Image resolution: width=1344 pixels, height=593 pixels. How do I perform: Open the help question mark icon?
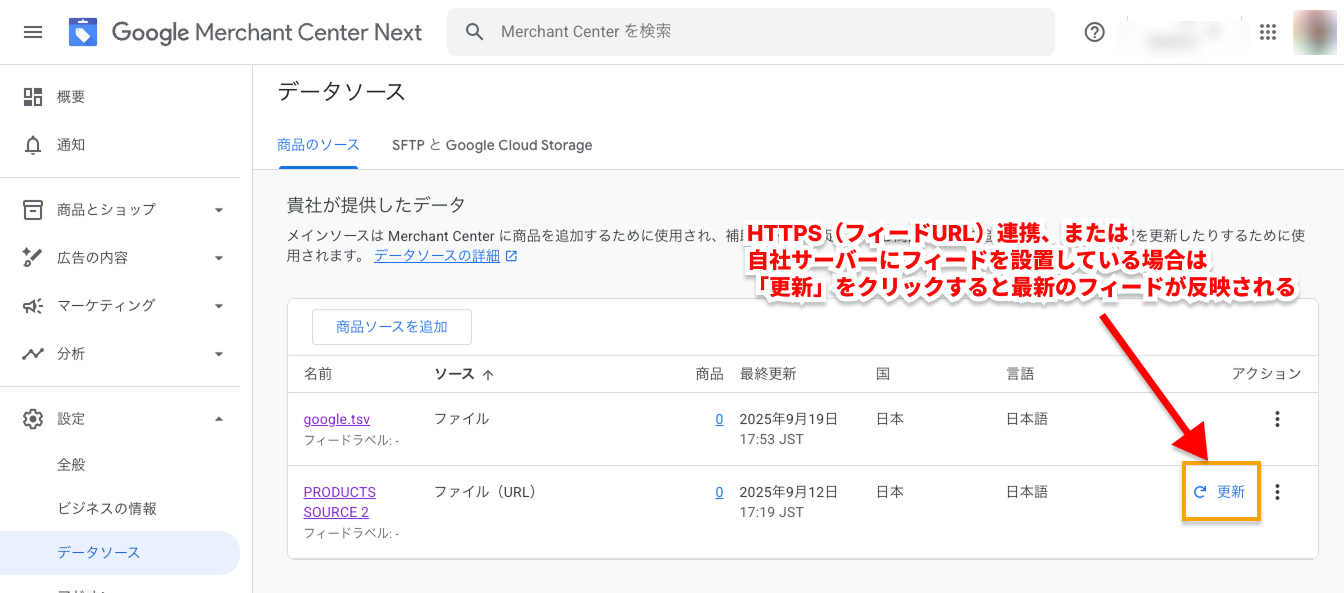tap(1095, 32)
